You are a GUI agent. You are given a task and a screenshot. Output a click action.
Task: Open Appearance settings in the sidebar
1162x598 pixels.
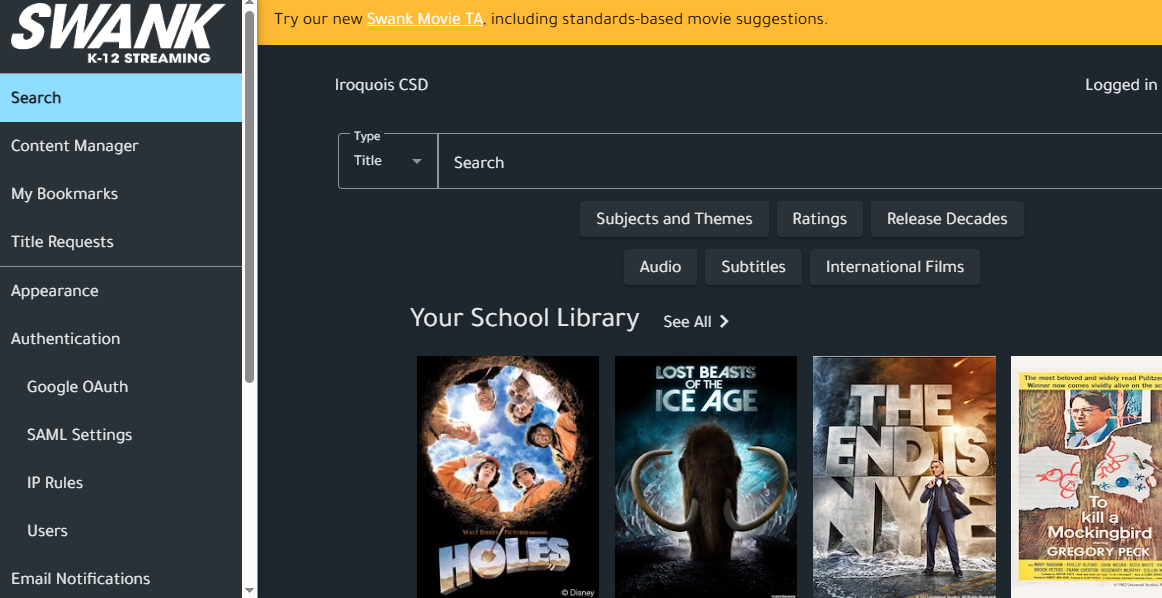point(121,290)
